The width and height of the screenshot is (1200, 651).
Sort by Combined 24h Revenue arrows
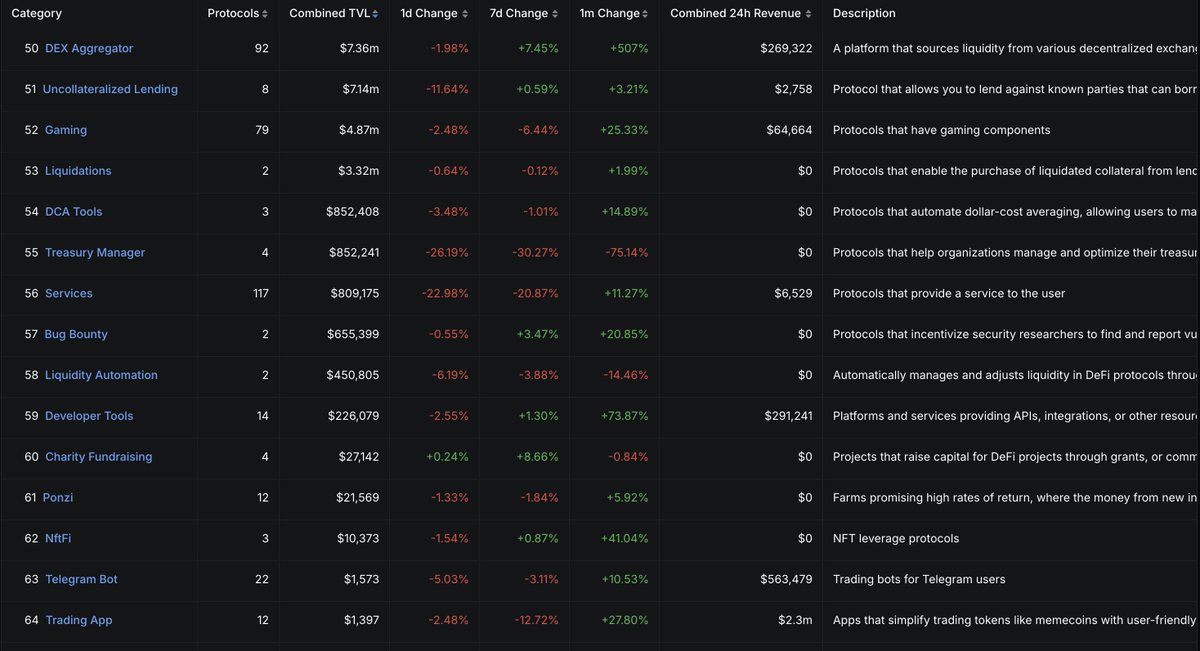click(808, 14)
